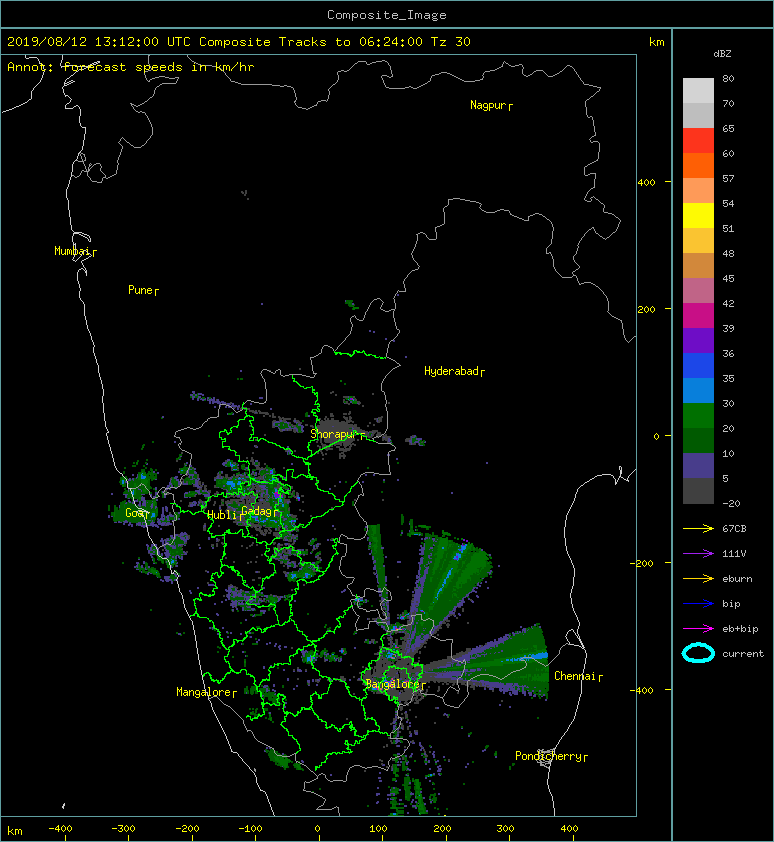The height and width of the screenshot is (842, 774).
Task: Click the -20 label at legend bottom
Action: (731, 503)
